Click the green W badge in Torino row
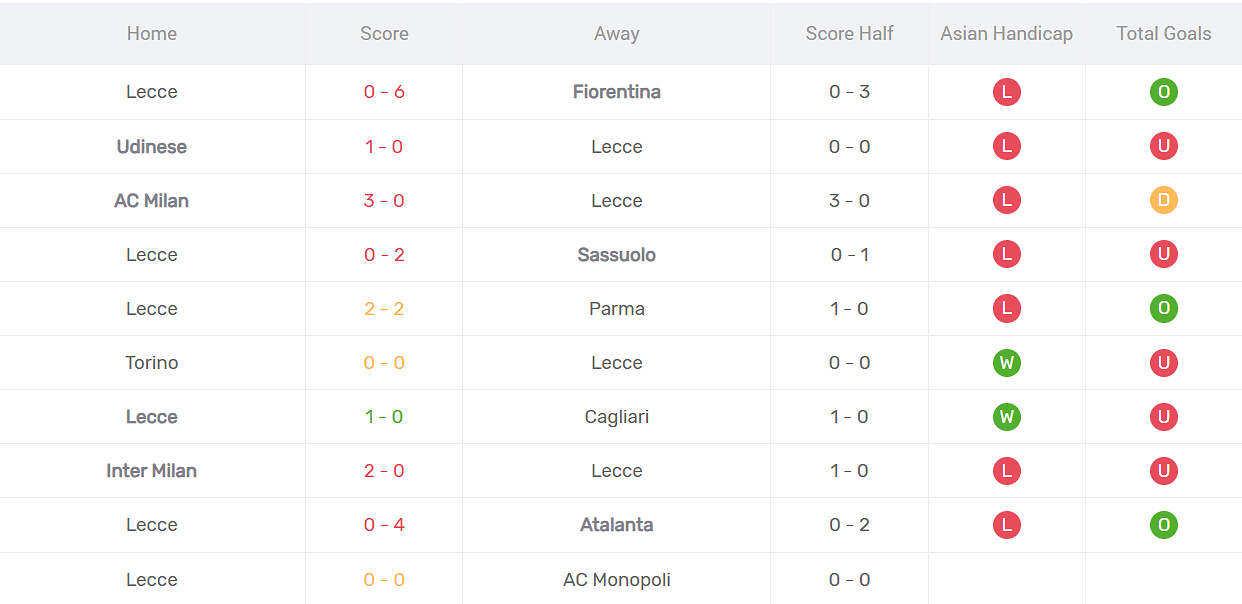1242x604 pixels. (x=1006, y=363)
